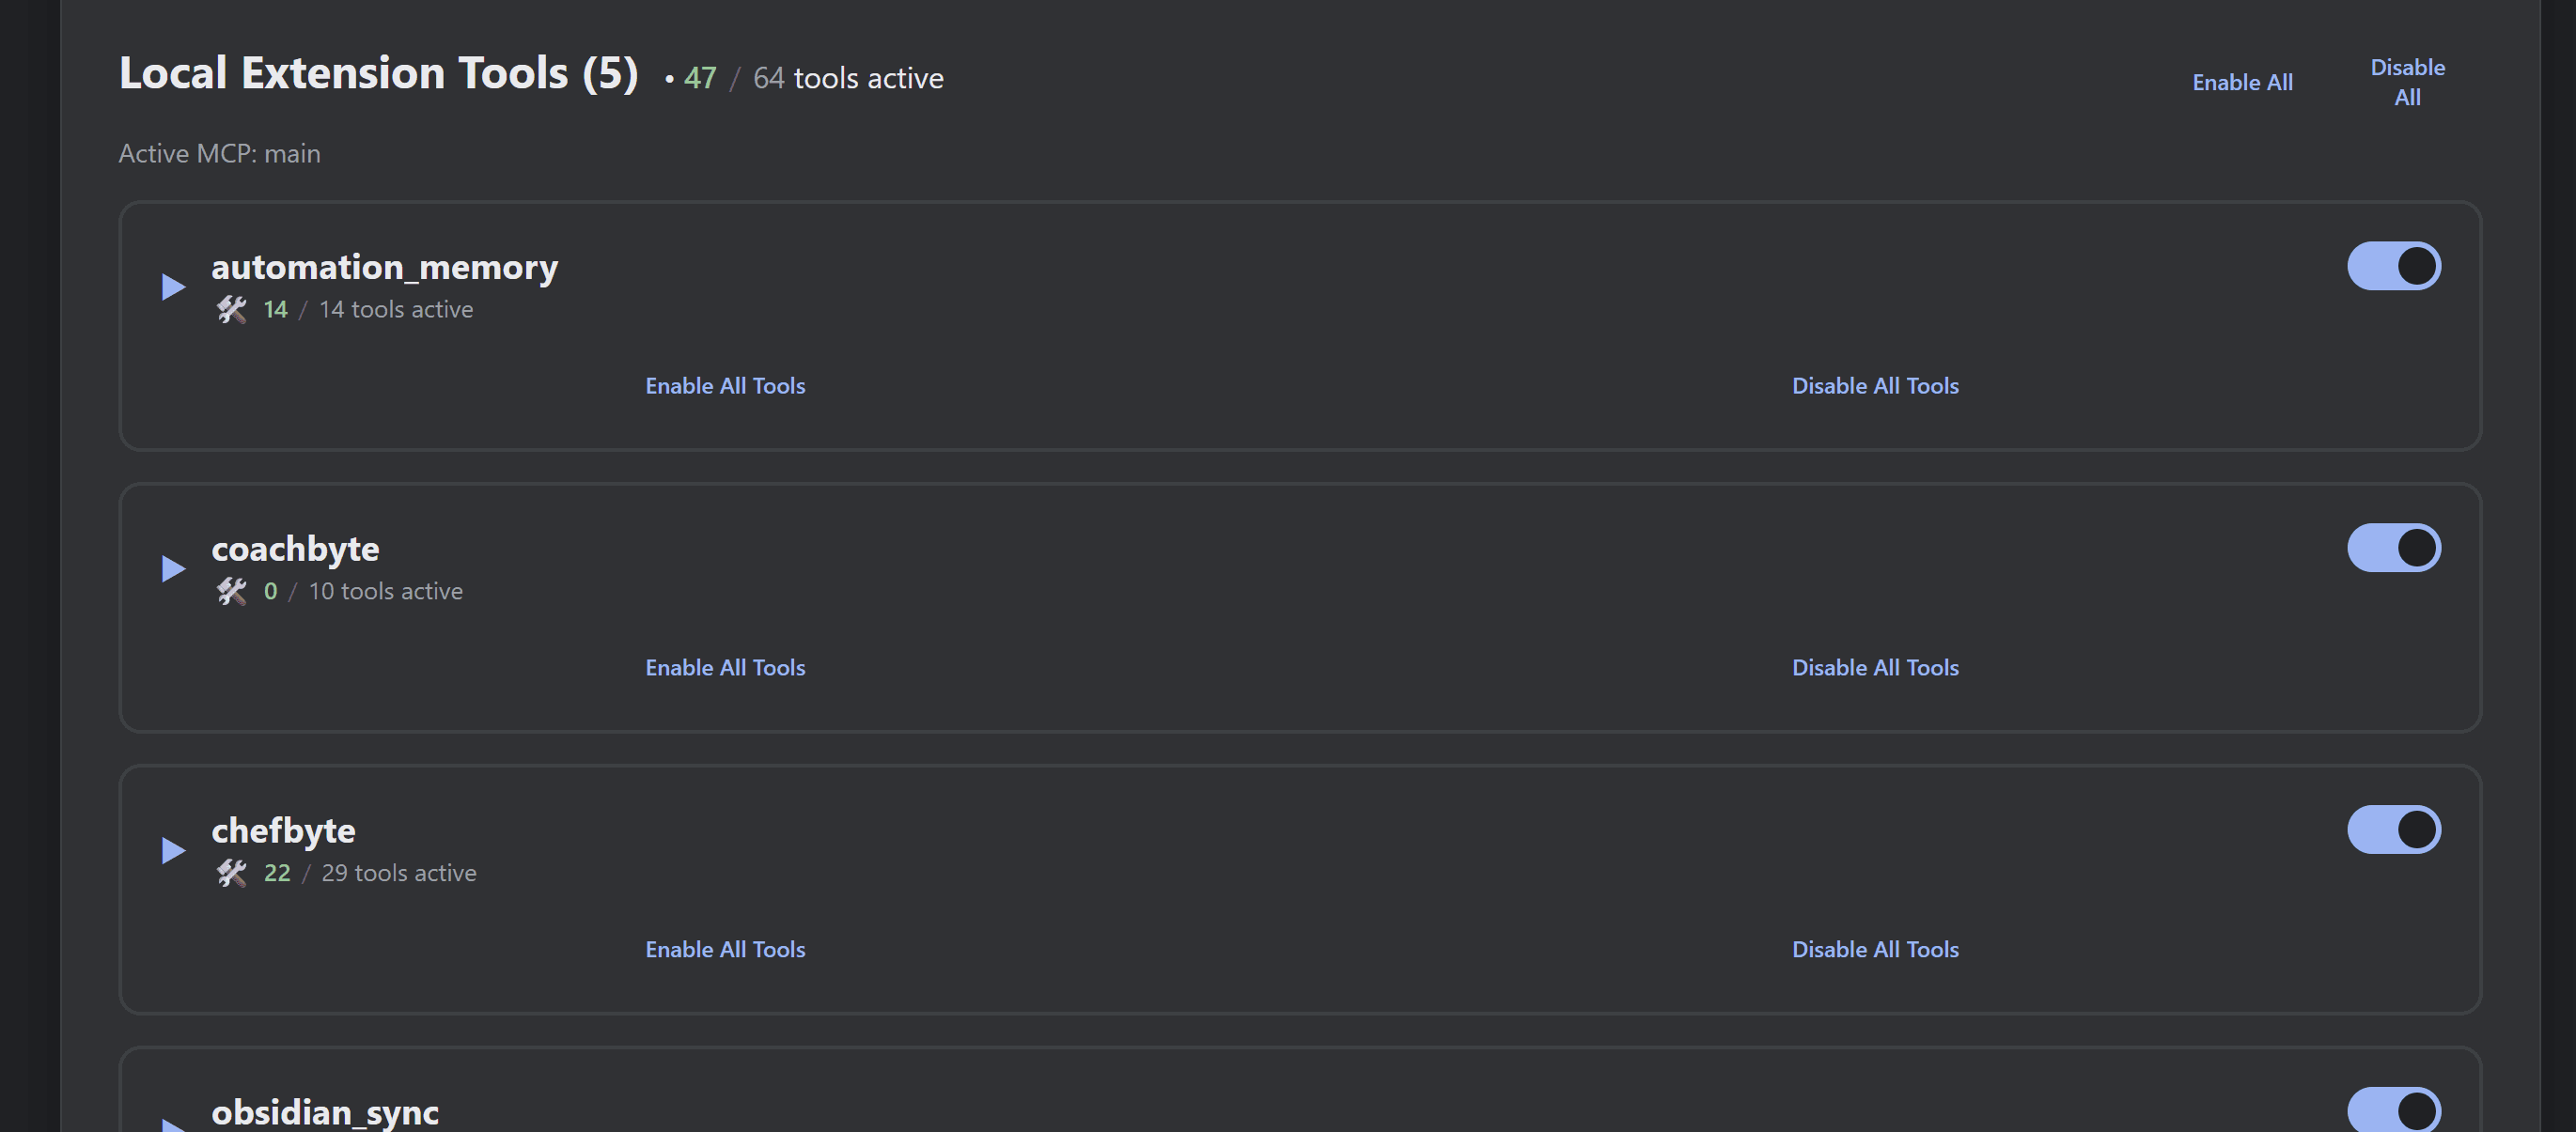Disable all tools for chefbyte

[x=1875, y=950]
